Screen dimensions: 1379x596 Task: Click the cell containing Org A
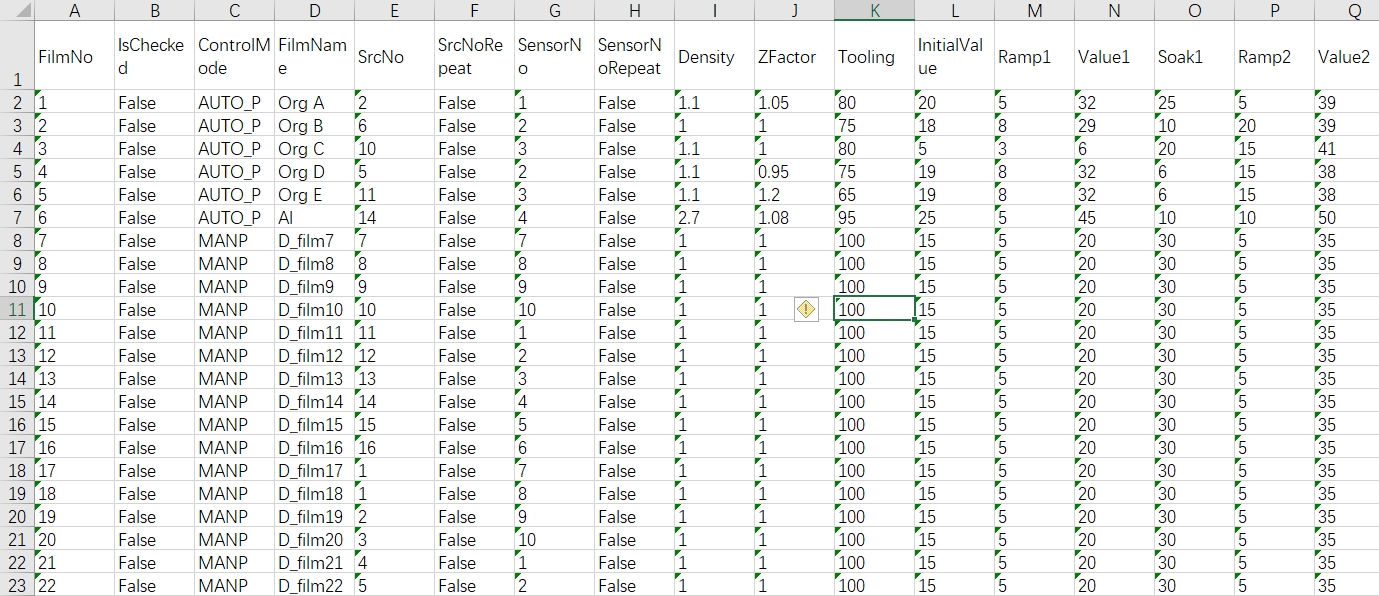[x=314, y=103]
